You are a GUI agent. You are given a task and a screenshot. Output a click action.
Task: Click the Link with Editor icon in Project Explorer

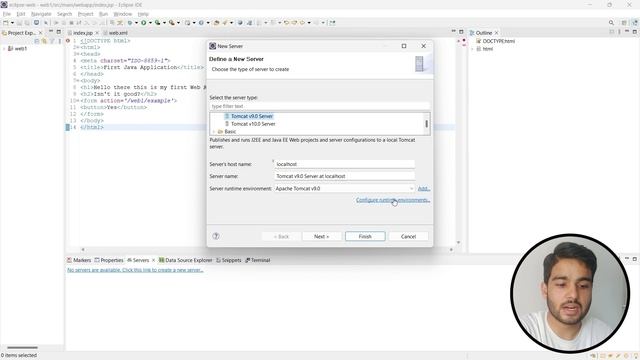point(44,41)
